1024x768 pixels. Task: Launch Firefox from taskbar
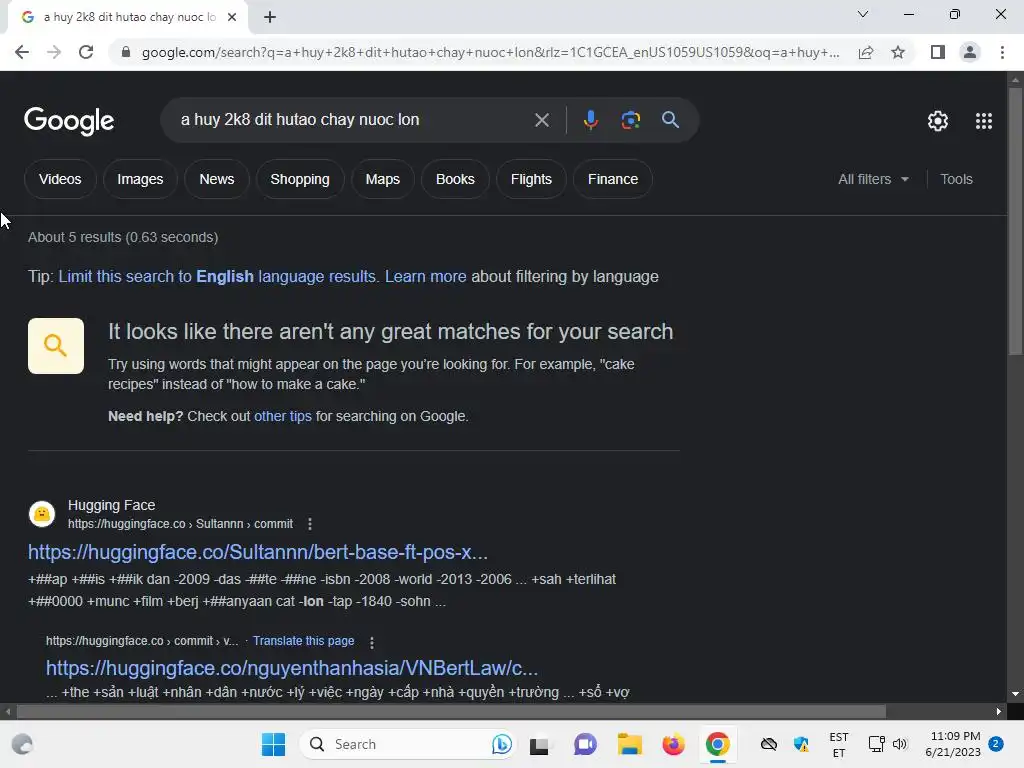click(x=673, y=744)
